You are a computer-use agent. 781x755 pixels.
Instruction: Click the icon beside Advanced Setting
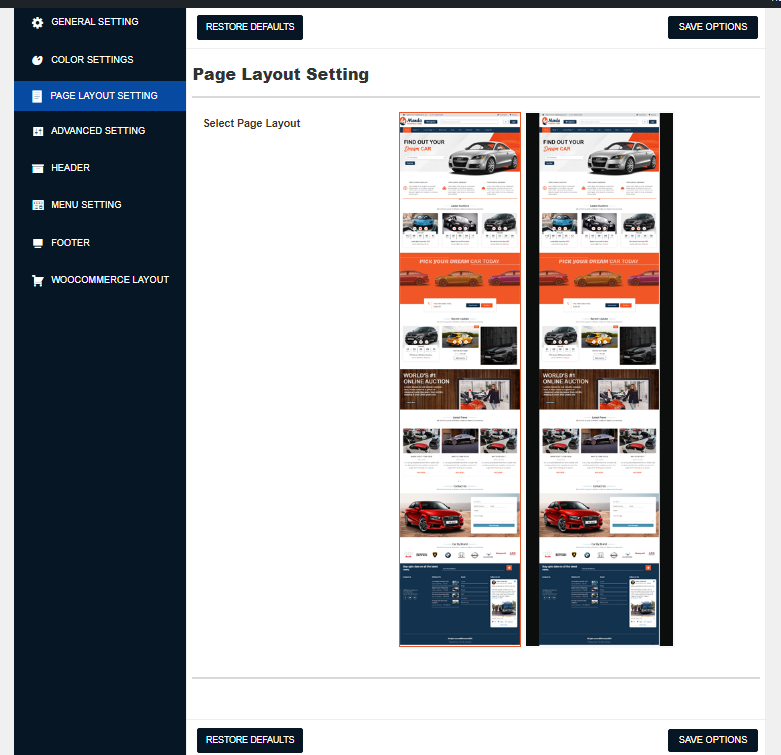click(x=37, y=131)
